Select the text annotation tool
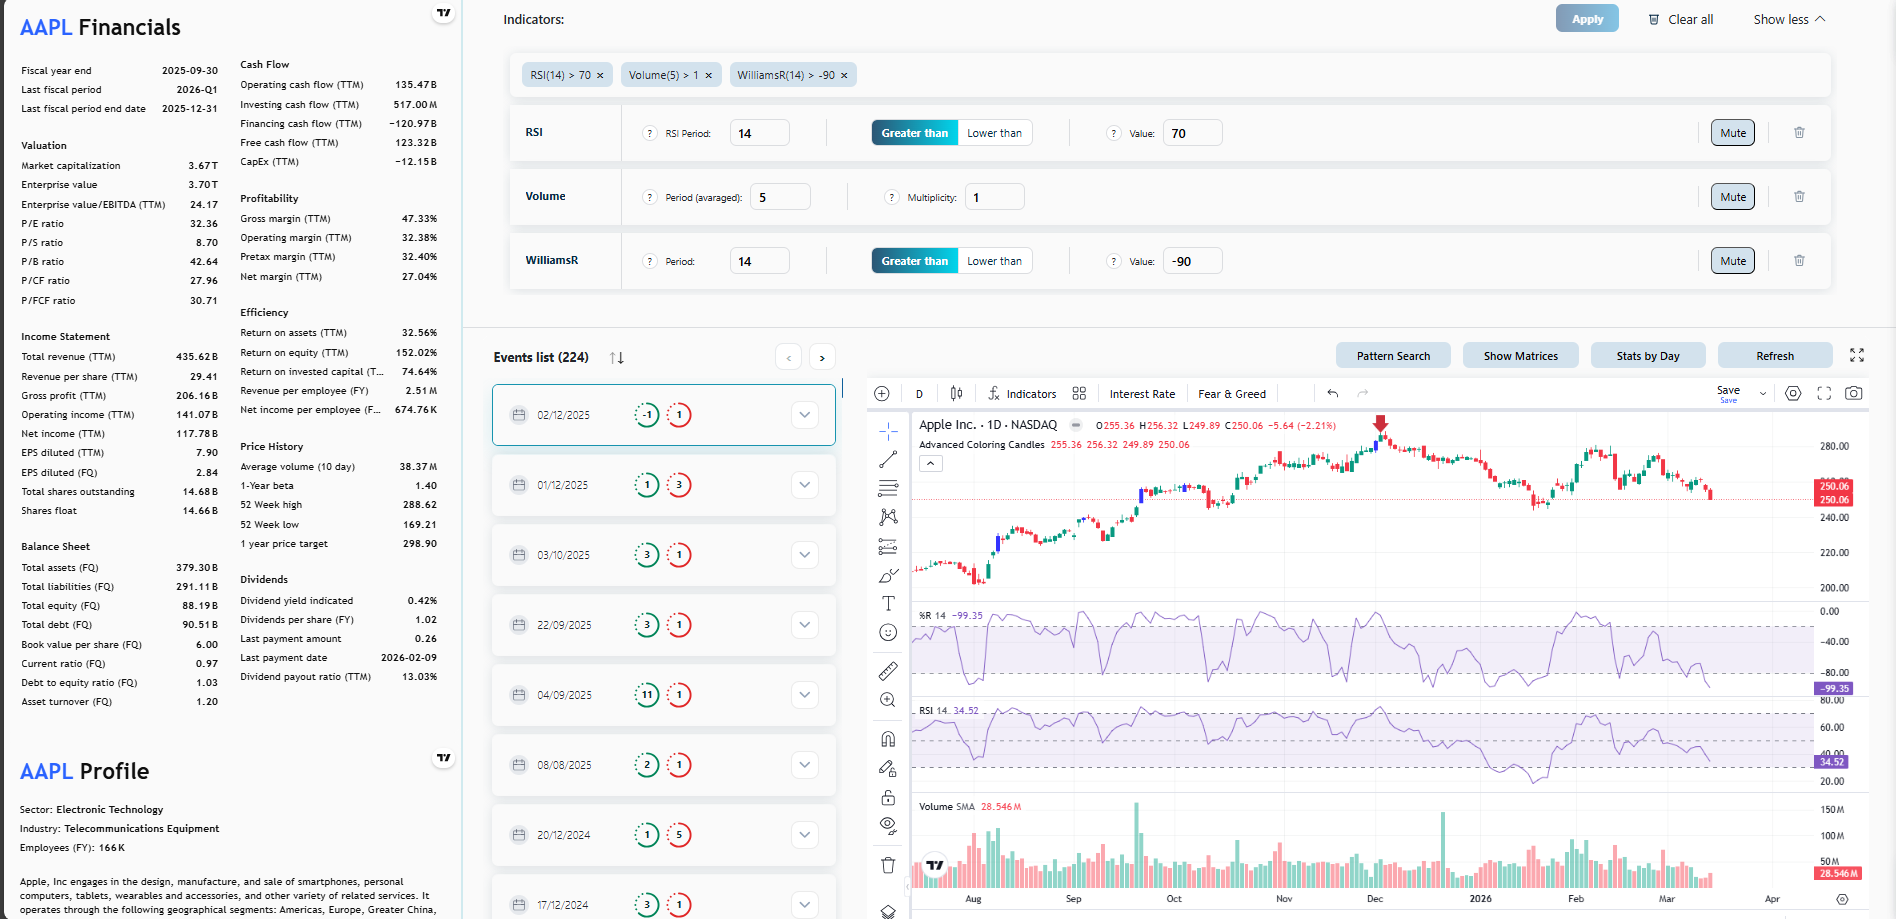Viewport: 1896px width, 919px height. (888, 603)
